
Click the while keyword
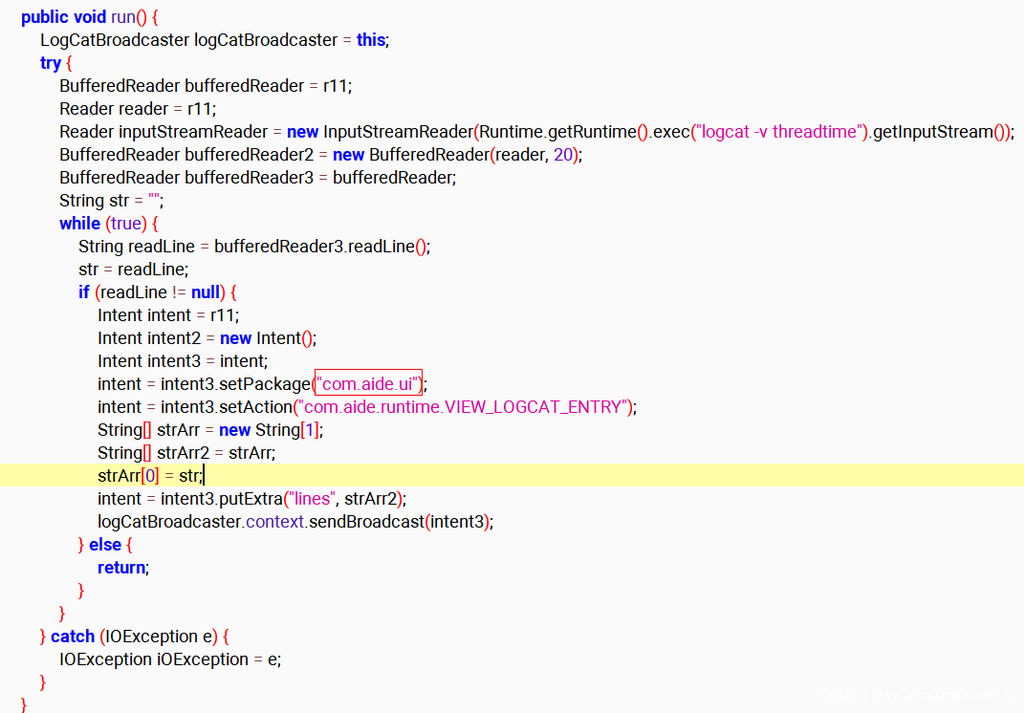click(80, 223)
